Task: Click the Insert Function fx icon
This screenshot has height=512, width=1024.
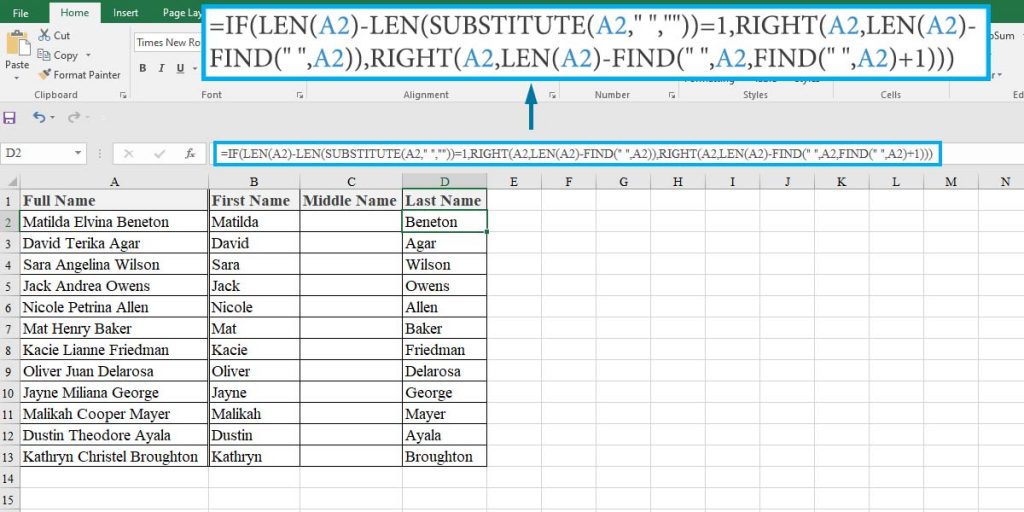Action: 190,153
